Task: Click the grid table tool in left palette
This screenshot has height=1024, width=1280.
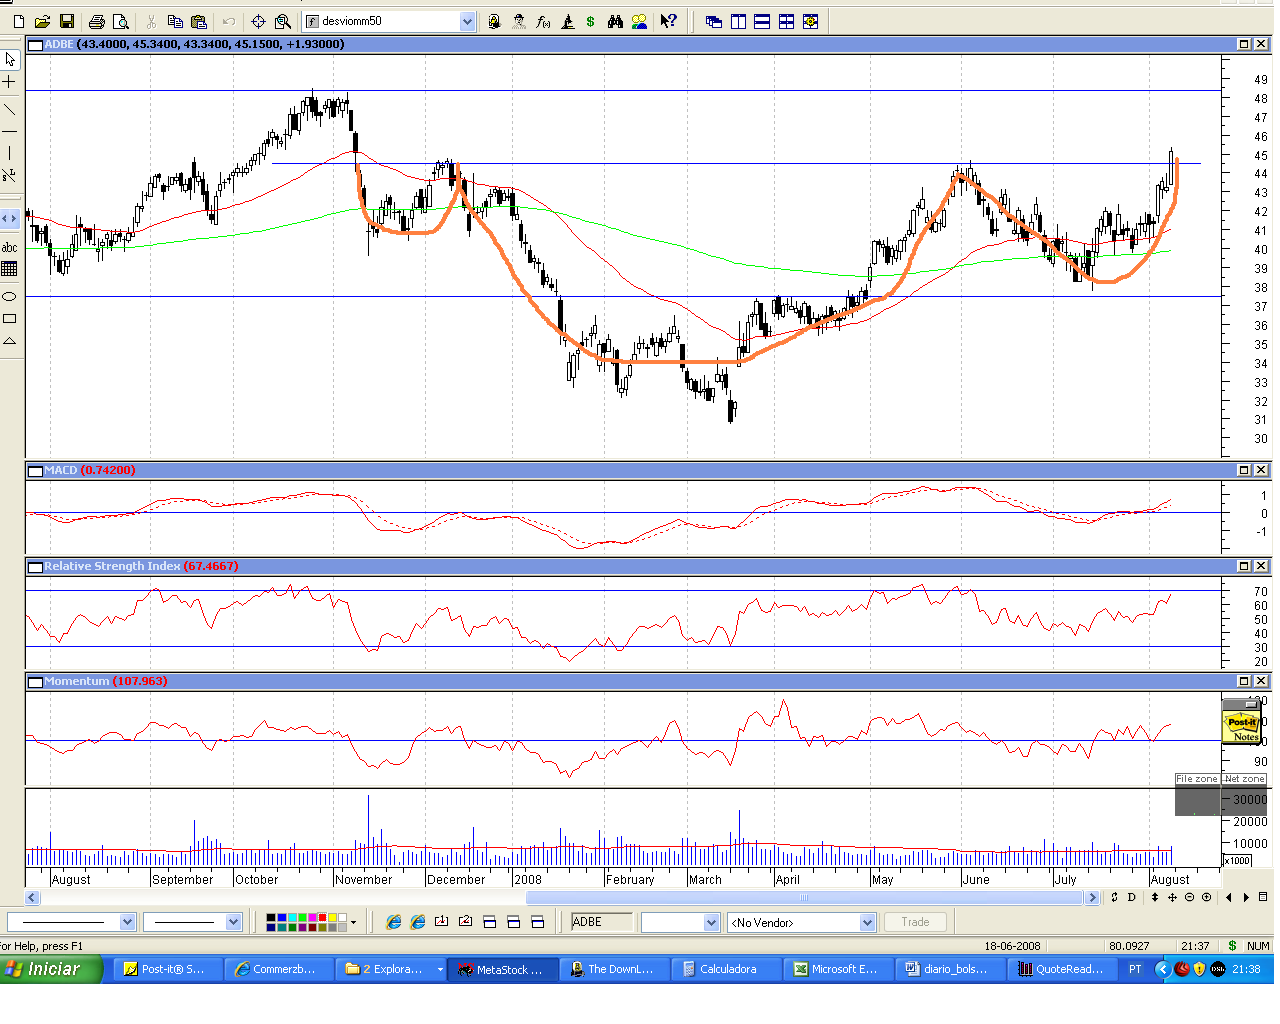Action: [10, 269]
